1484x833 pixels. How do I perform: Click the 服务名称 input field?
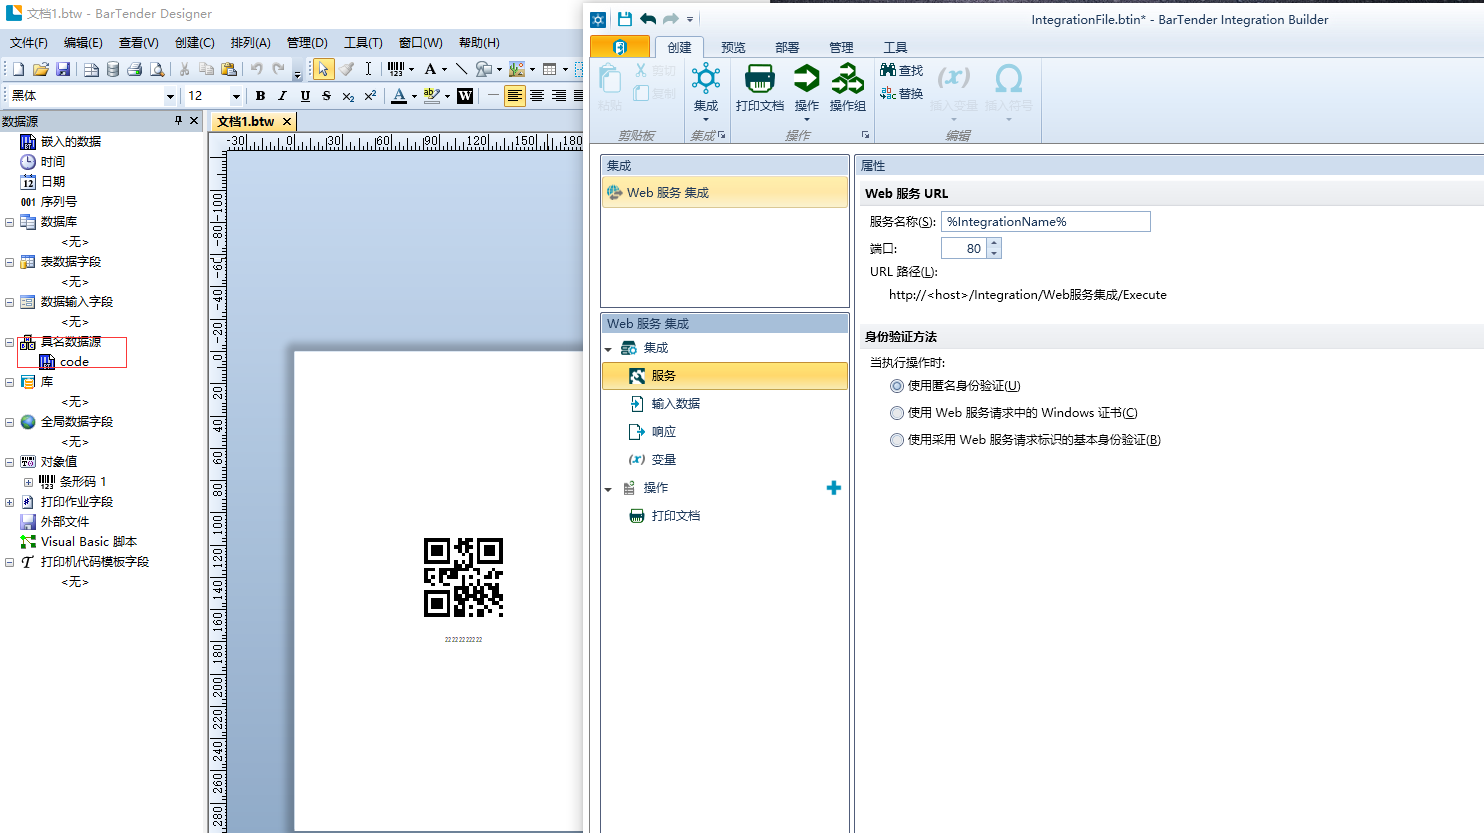(1045, 222)
